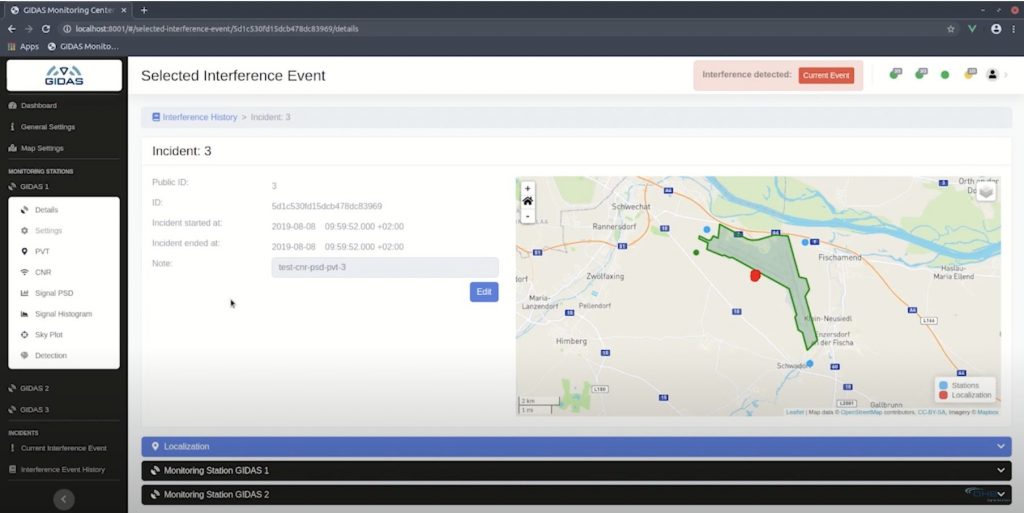Collapse the sidebar with the arrow button
Viewport: 1024px width, 513px height.
pyautogui.click(x=63, y=498)
